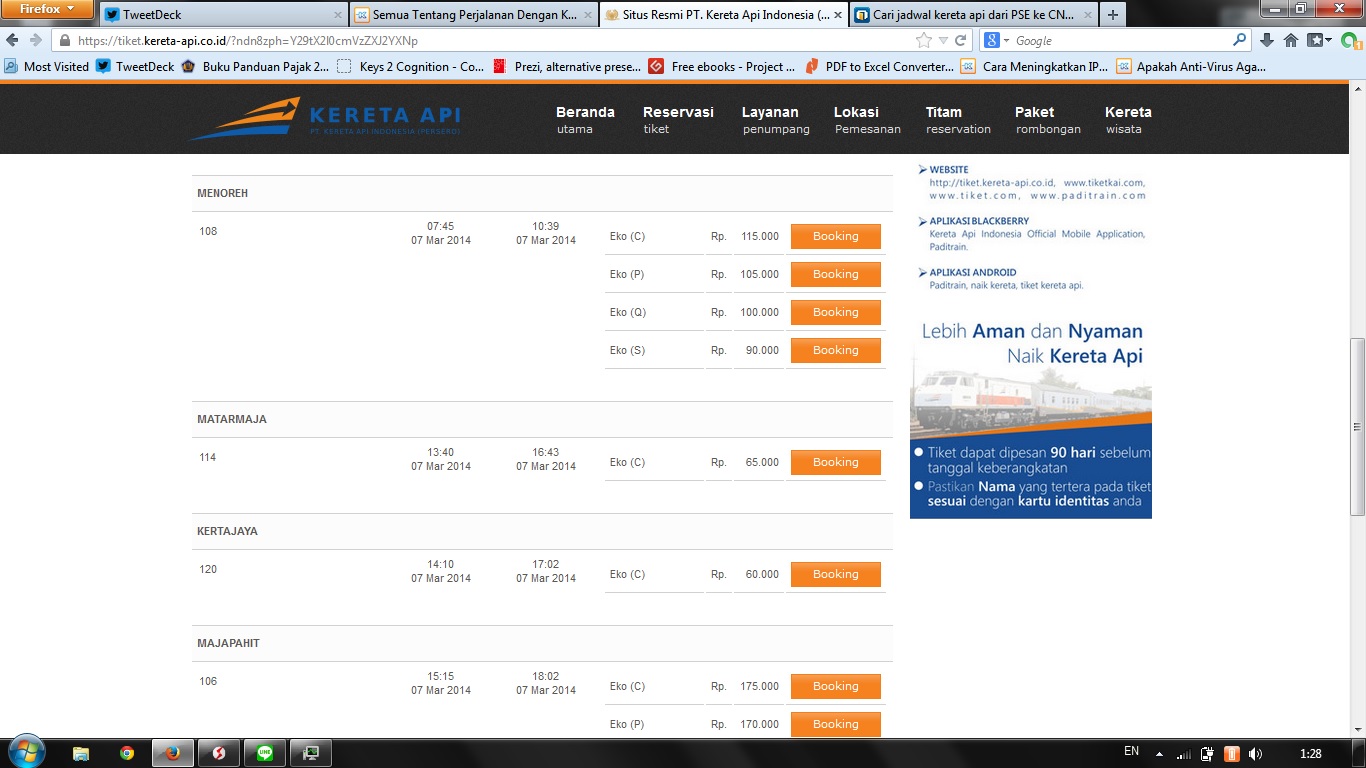Open the Paket rombongan menu

point(1047,119)
